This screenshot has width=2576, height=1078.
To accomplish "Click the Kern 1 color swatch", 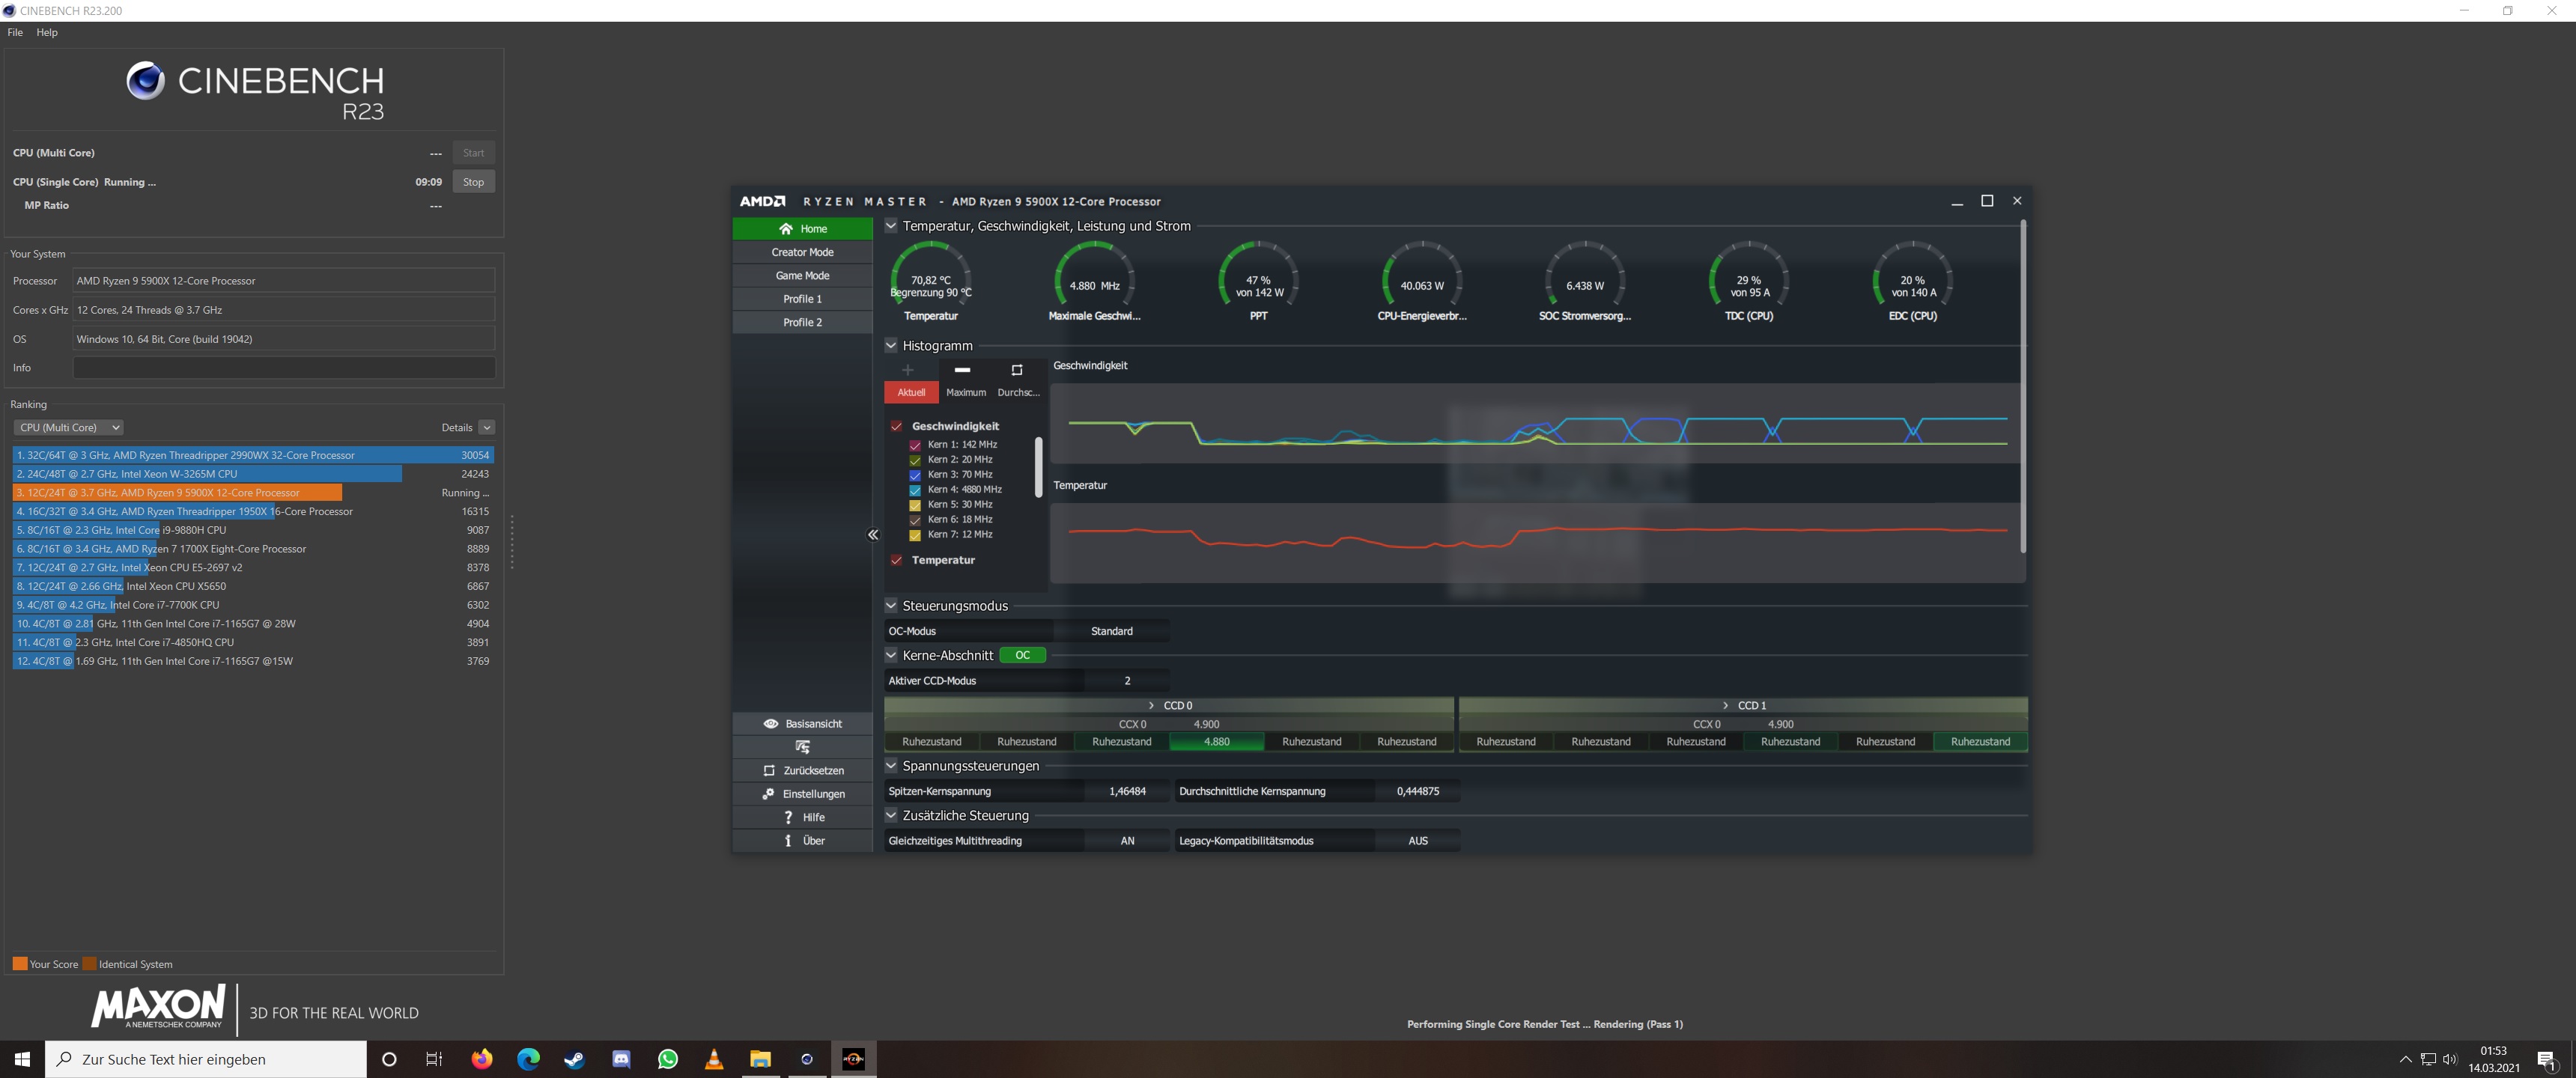I will coord(914,443).
